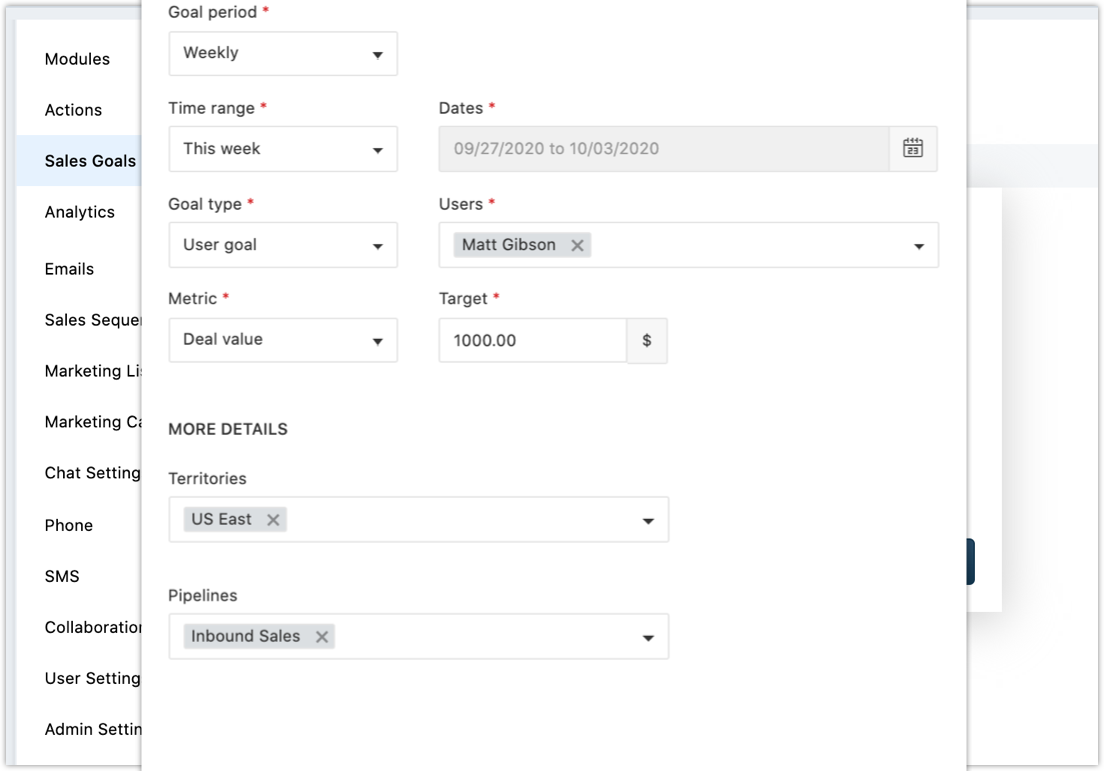Remove Inbound Sales pipeline tag
This screenshot has height=771, width=1104.
coord(321,637)
